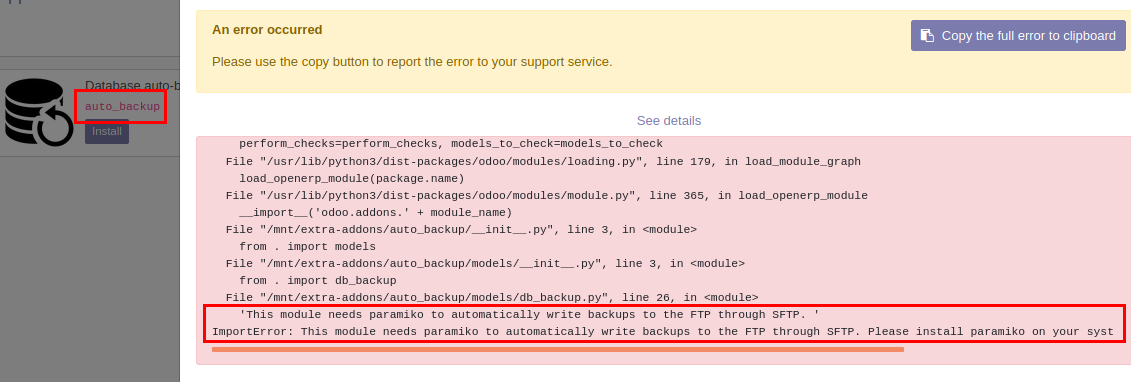This screenshot has width=1131, height=382.
Task: Click traceback line with db_backup.py line 26
Action: pyautogui.click(x=492, y=298)
